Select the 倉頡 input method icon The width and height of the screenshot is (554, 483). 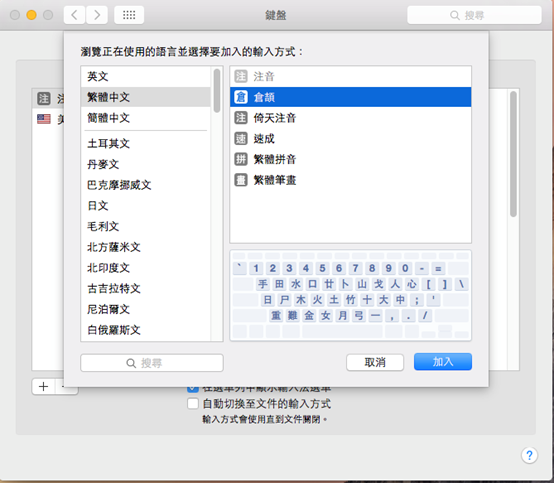241,97
